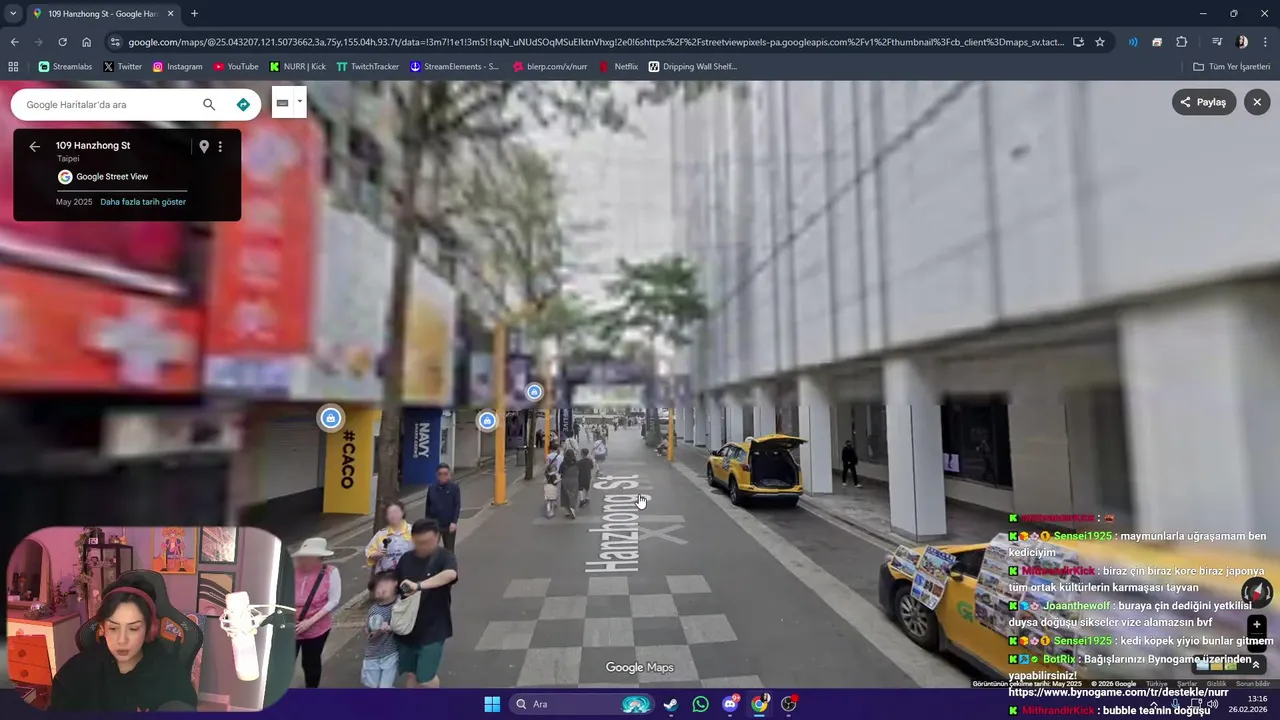Close Street View with the X button

[1257, 102]
